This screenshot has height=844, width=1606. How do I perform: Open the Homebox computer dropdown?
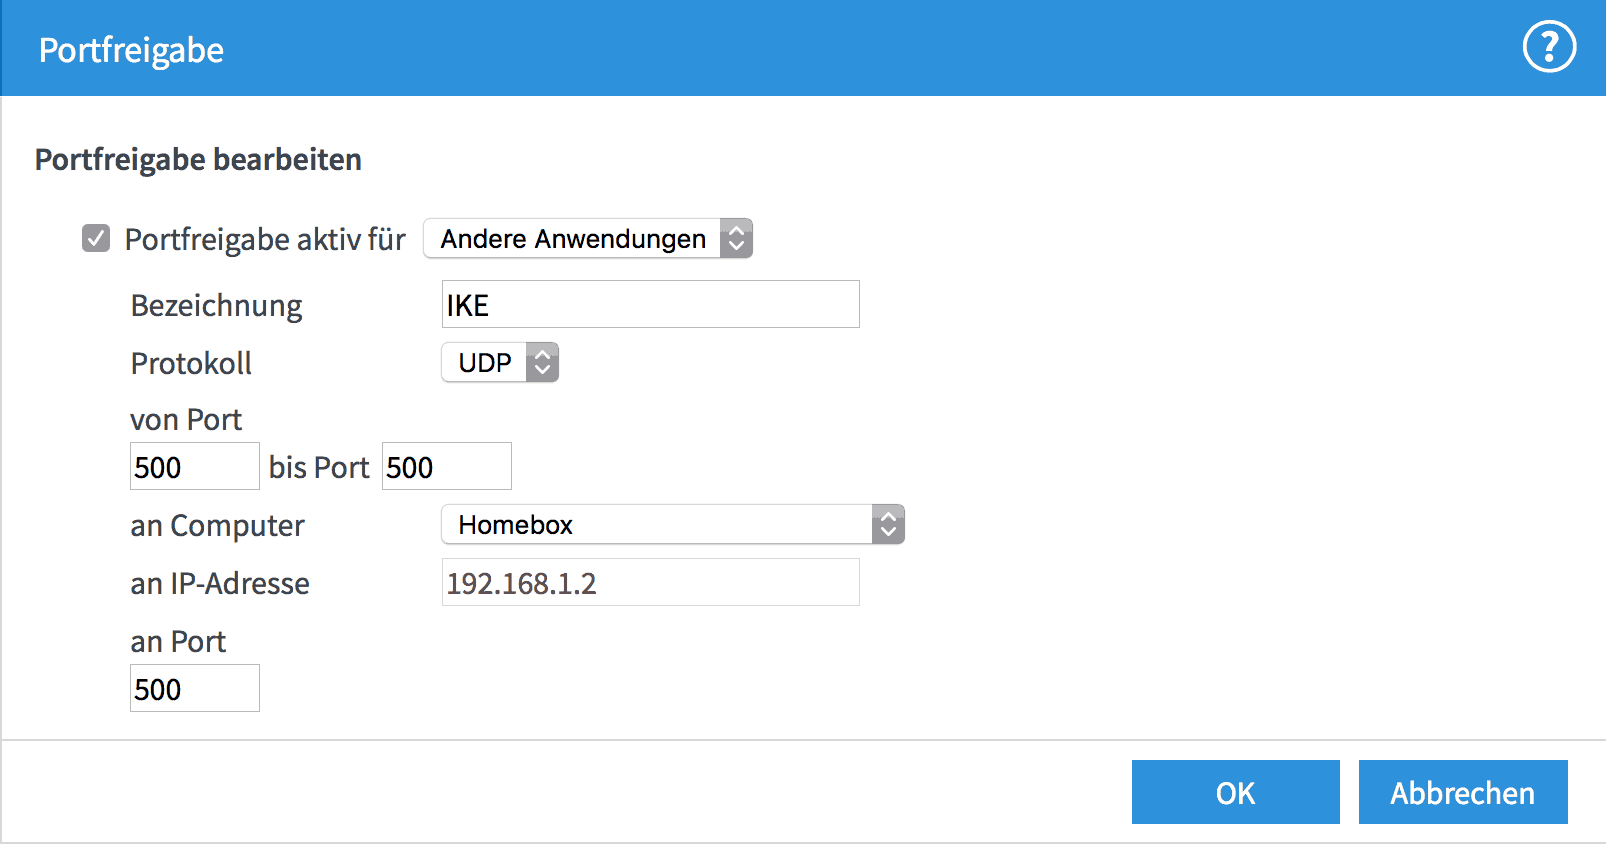click(673, 524)
